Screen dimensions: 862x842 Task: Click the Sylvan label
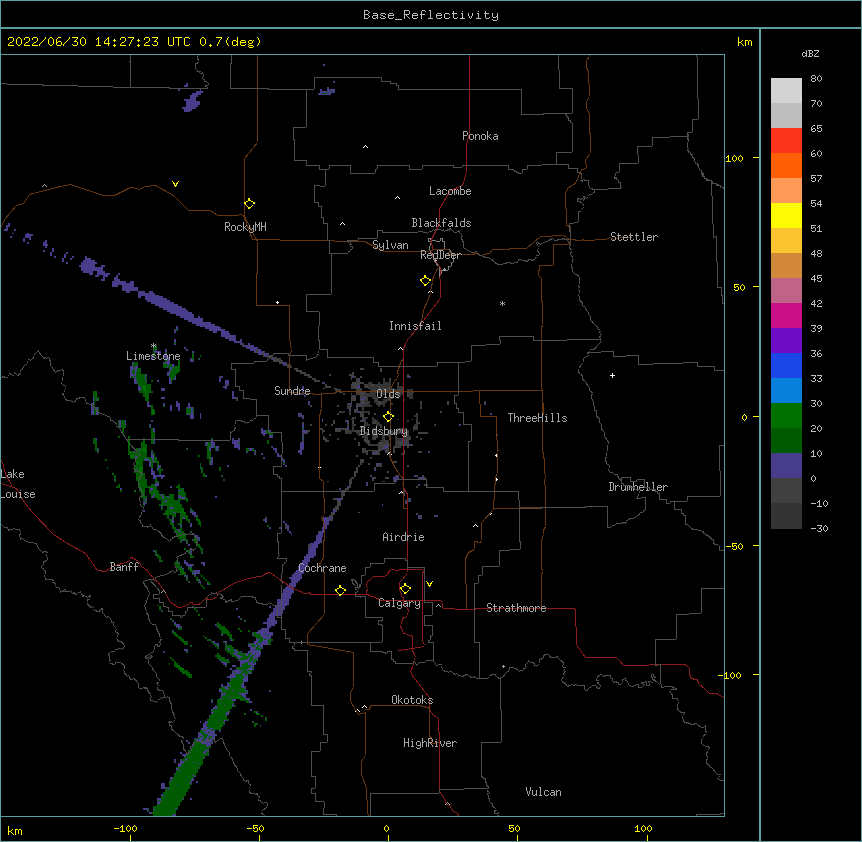390,245
